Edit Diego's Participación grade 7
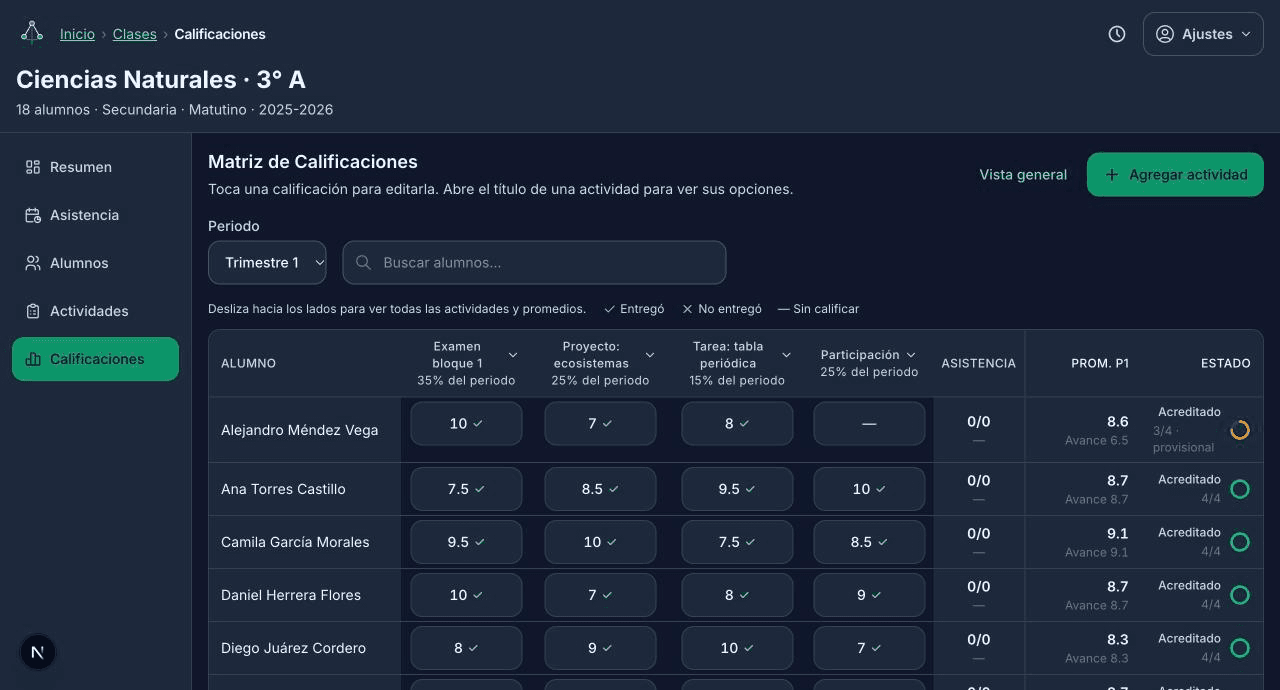 tap(869, 648)
